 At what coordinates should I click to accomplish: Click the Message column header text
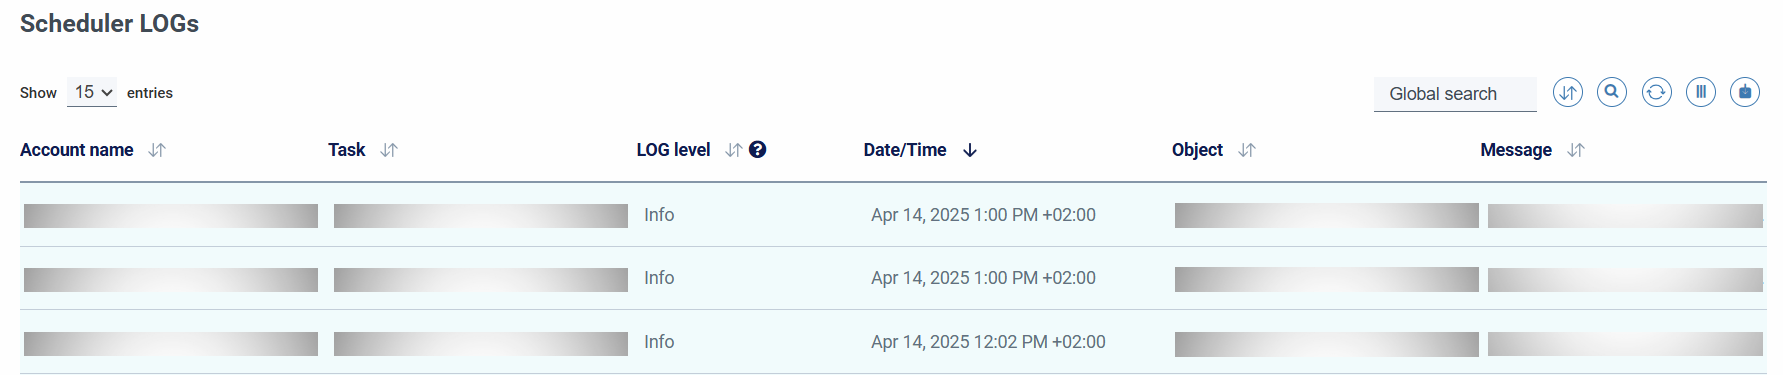[x=1516, y=150]
